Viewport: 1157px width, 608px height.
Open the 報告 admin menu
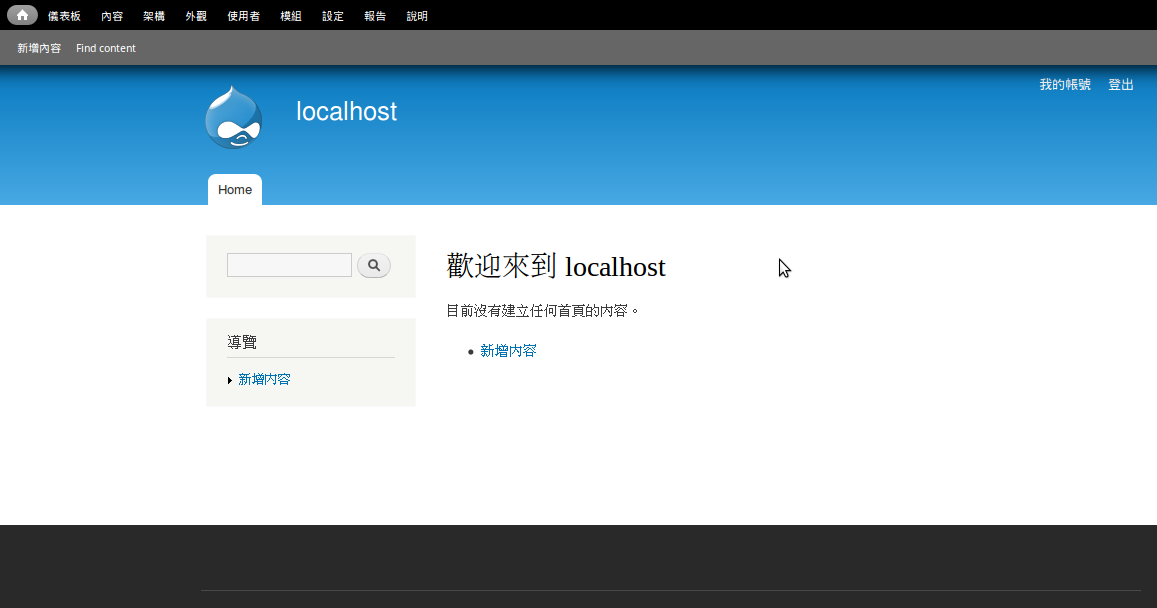375,15
